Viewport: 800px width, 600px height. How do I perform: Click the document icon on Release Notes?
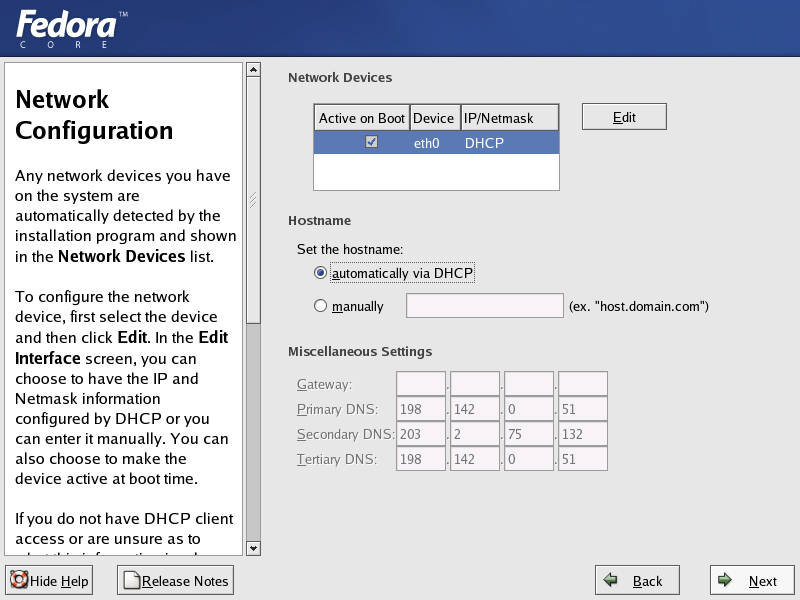pos(132,580)
